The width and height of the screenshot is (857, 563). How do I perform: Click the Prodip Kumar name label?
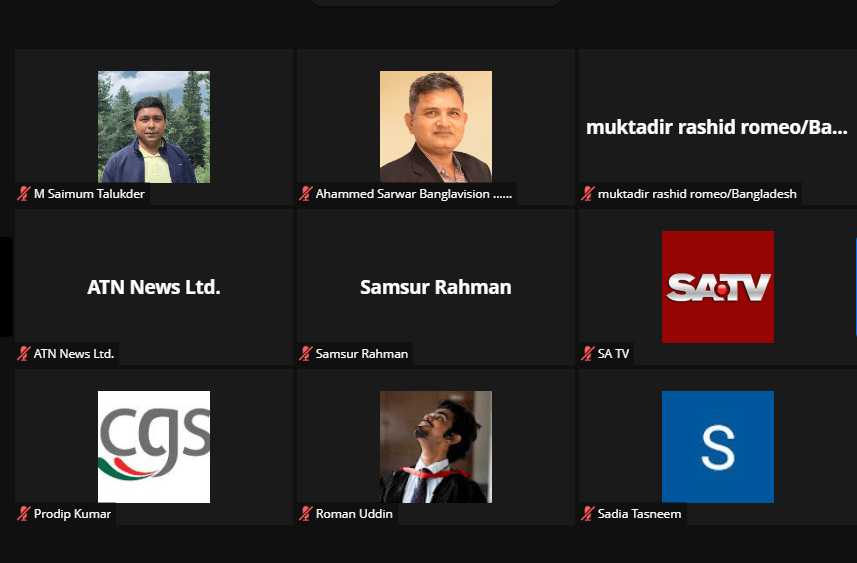pyautogui.click(x=72, y=514)
